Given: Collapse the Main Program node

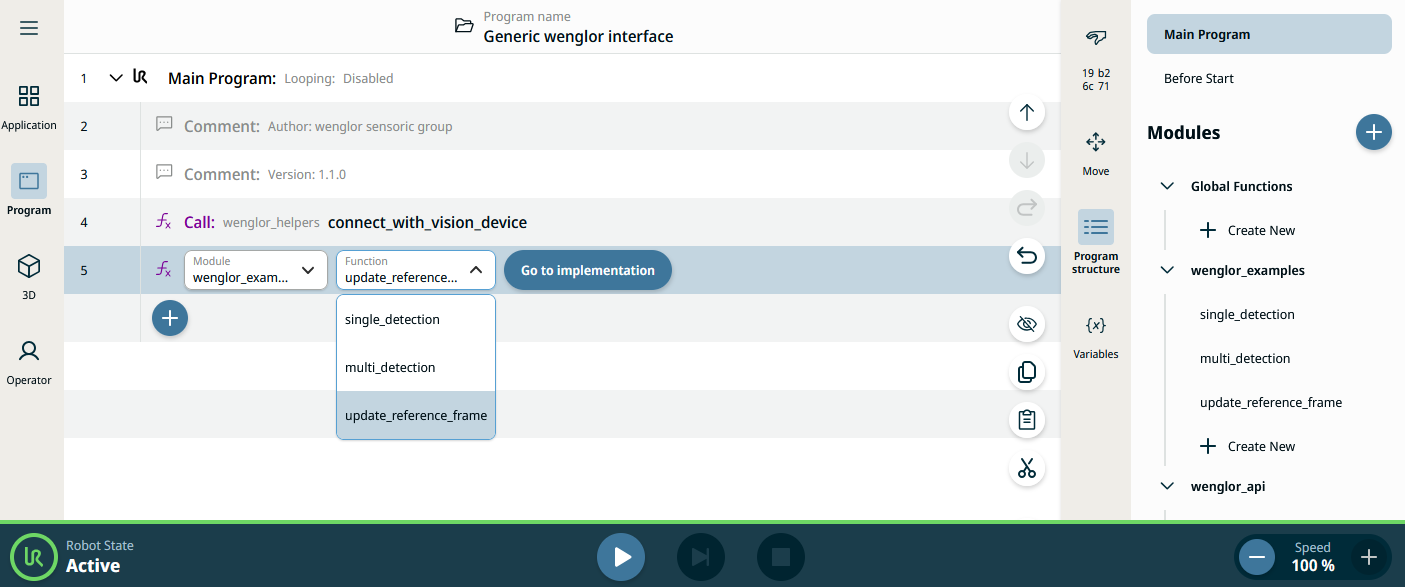Looking at the screenshot, I should pos(116,78).
